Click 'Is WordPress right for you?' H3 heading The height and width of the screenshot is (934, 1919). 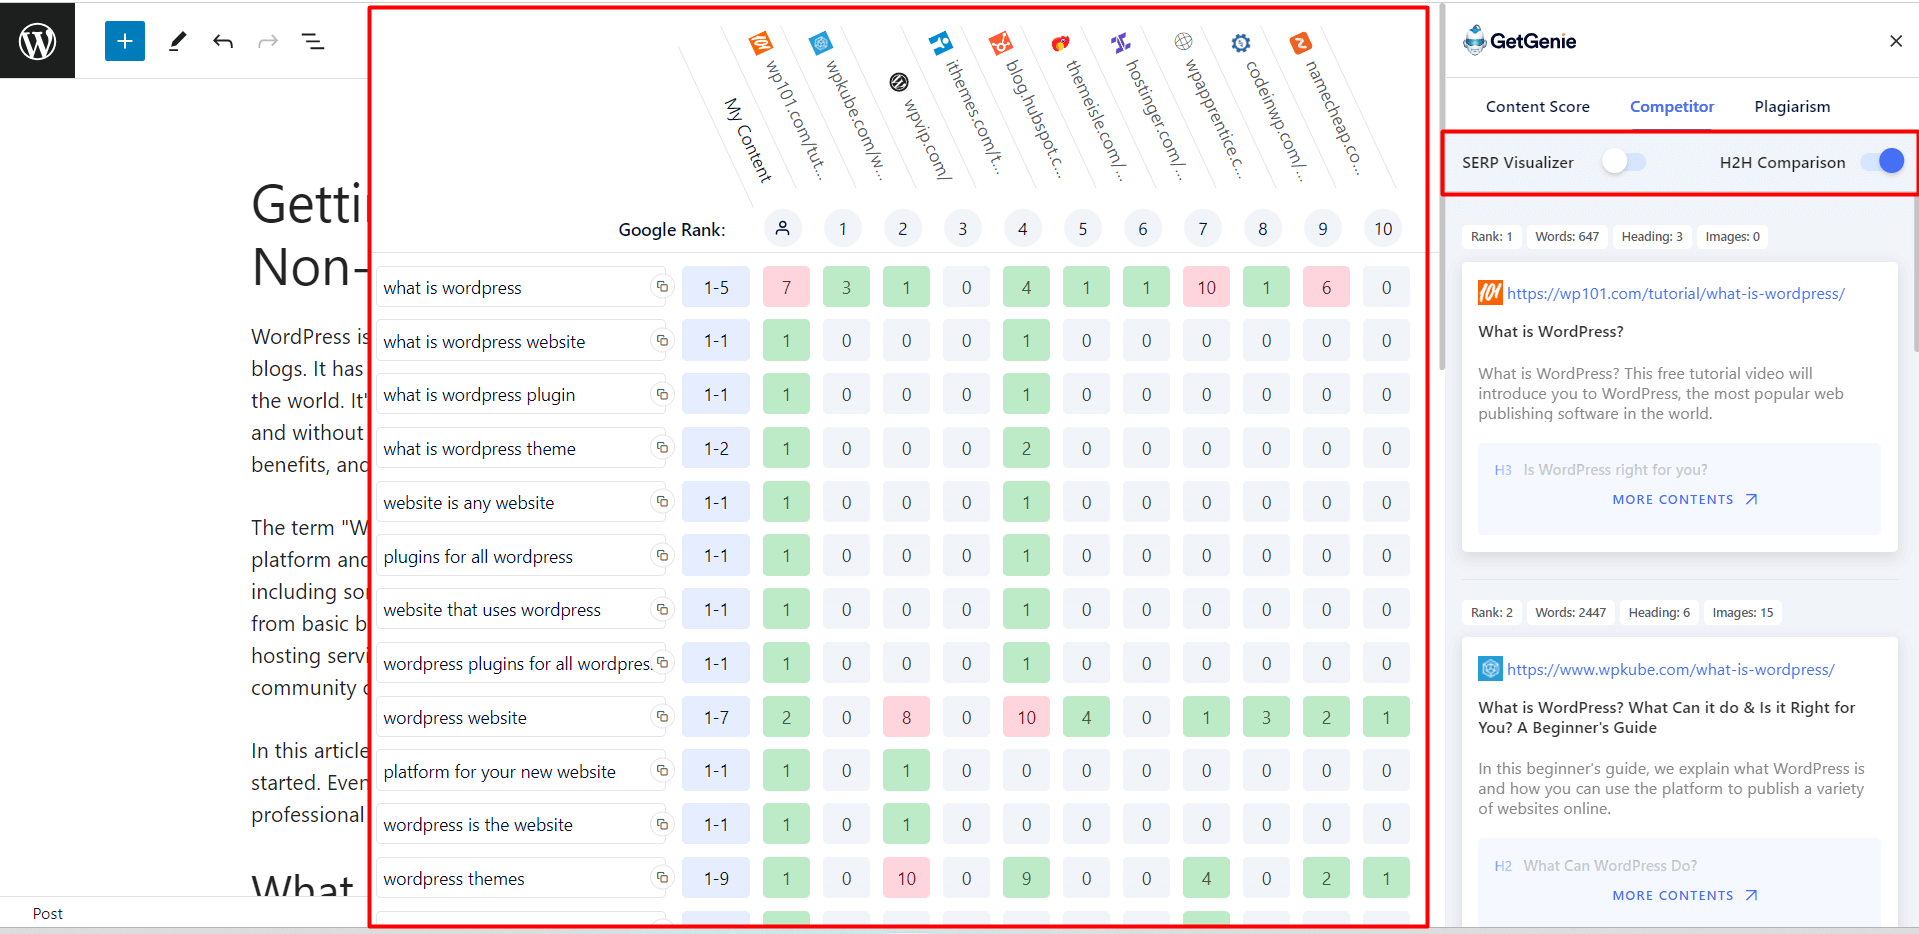click(x=1615, y=469)
